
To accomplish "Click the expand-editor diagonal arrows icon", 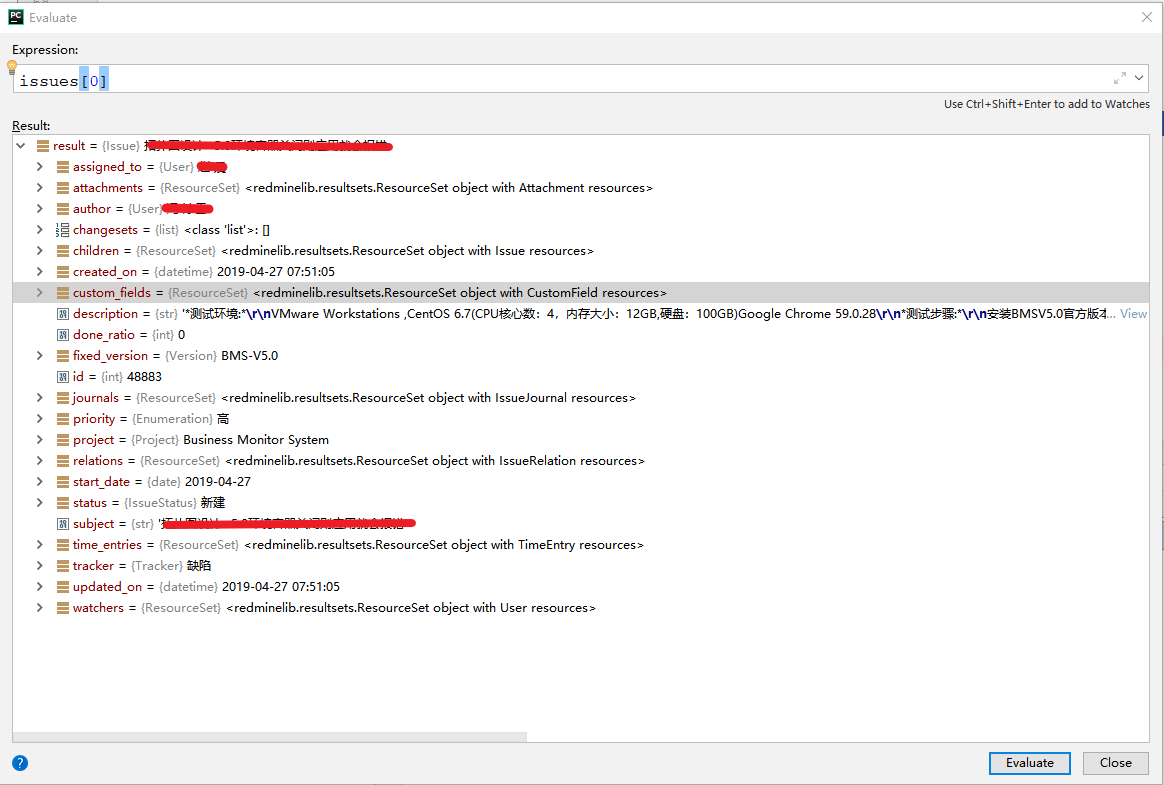I will click(x=1120, y=77).
